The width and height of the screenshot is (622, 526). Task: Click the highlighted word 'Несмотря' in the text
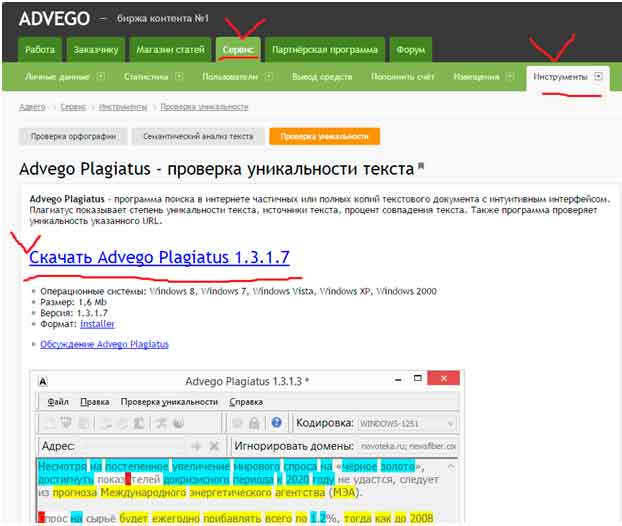pyautogui.click(x=62, y=466)
